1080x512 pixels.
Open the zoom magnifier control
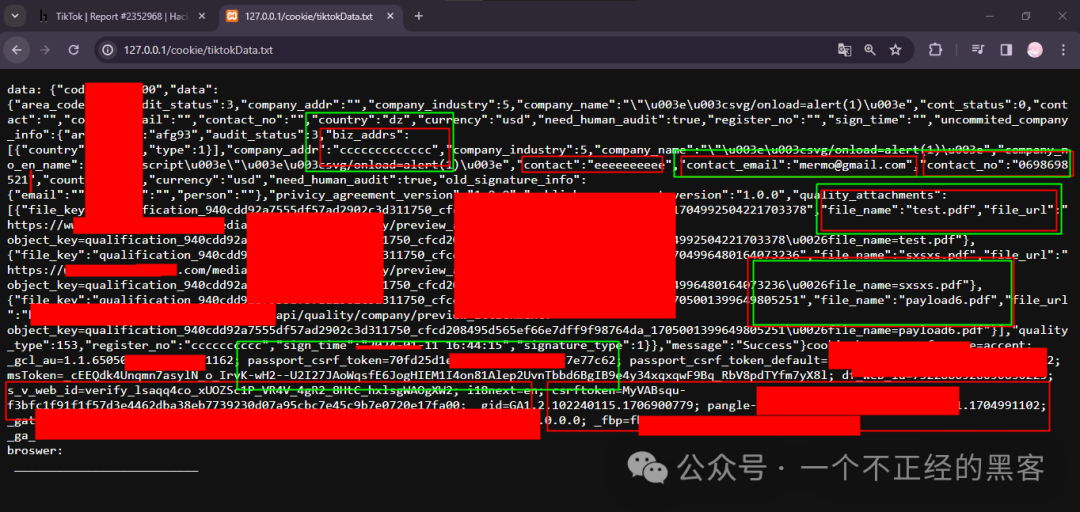(x=870, y=50)
